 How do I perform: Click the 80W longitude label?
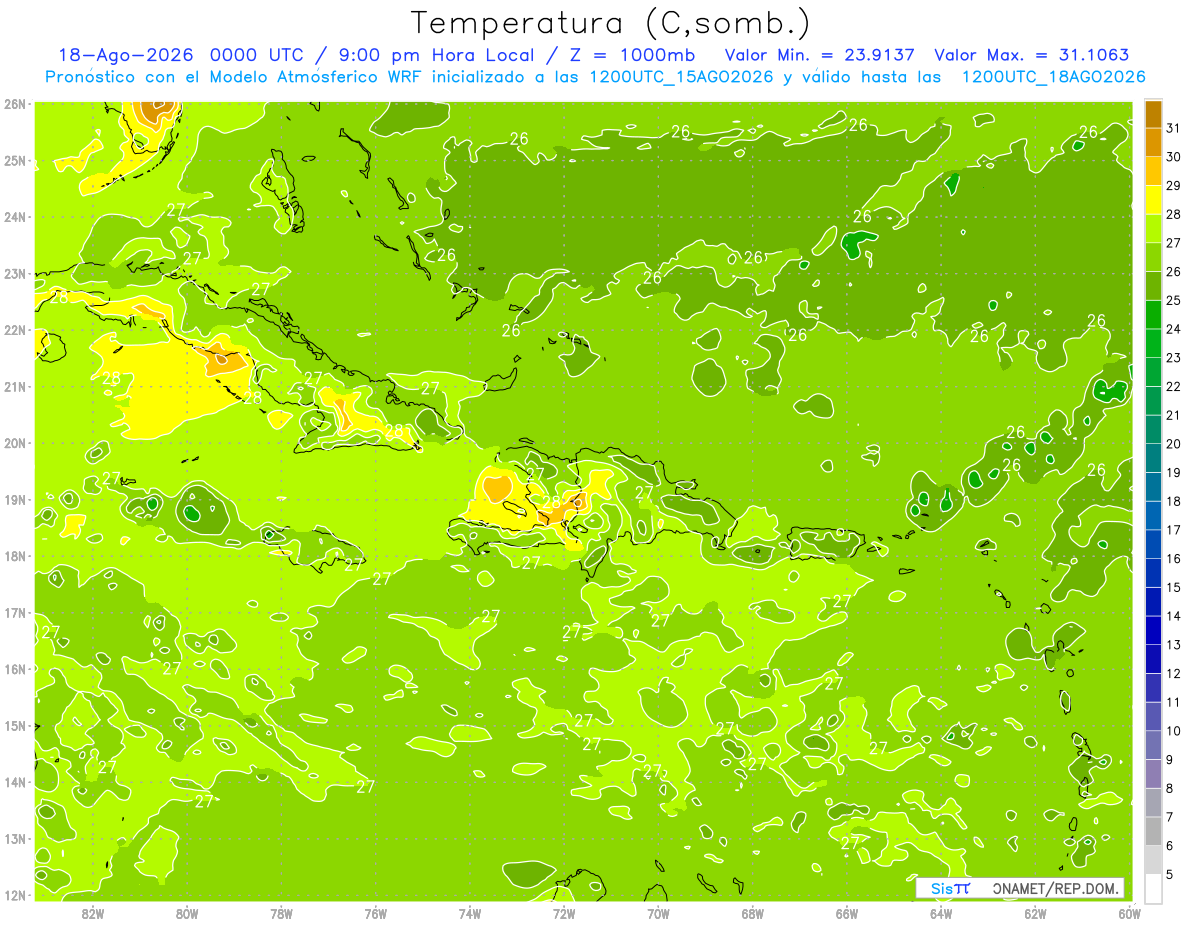coord(187,913)
